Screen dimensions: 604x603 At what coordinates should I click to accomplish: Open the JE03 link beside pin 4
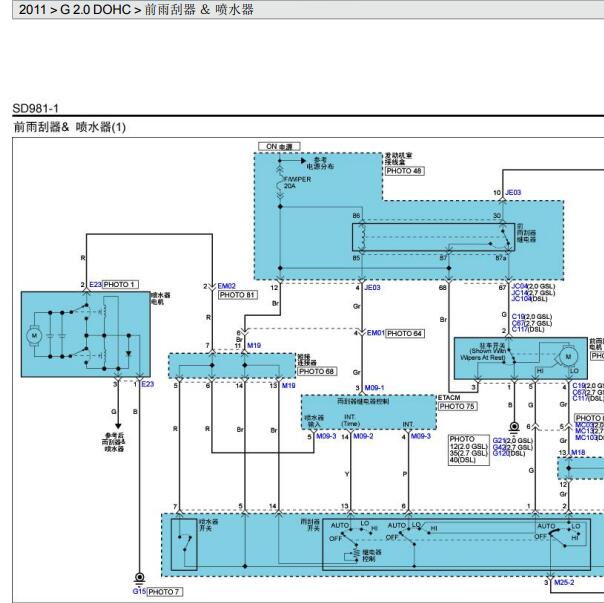372,287
